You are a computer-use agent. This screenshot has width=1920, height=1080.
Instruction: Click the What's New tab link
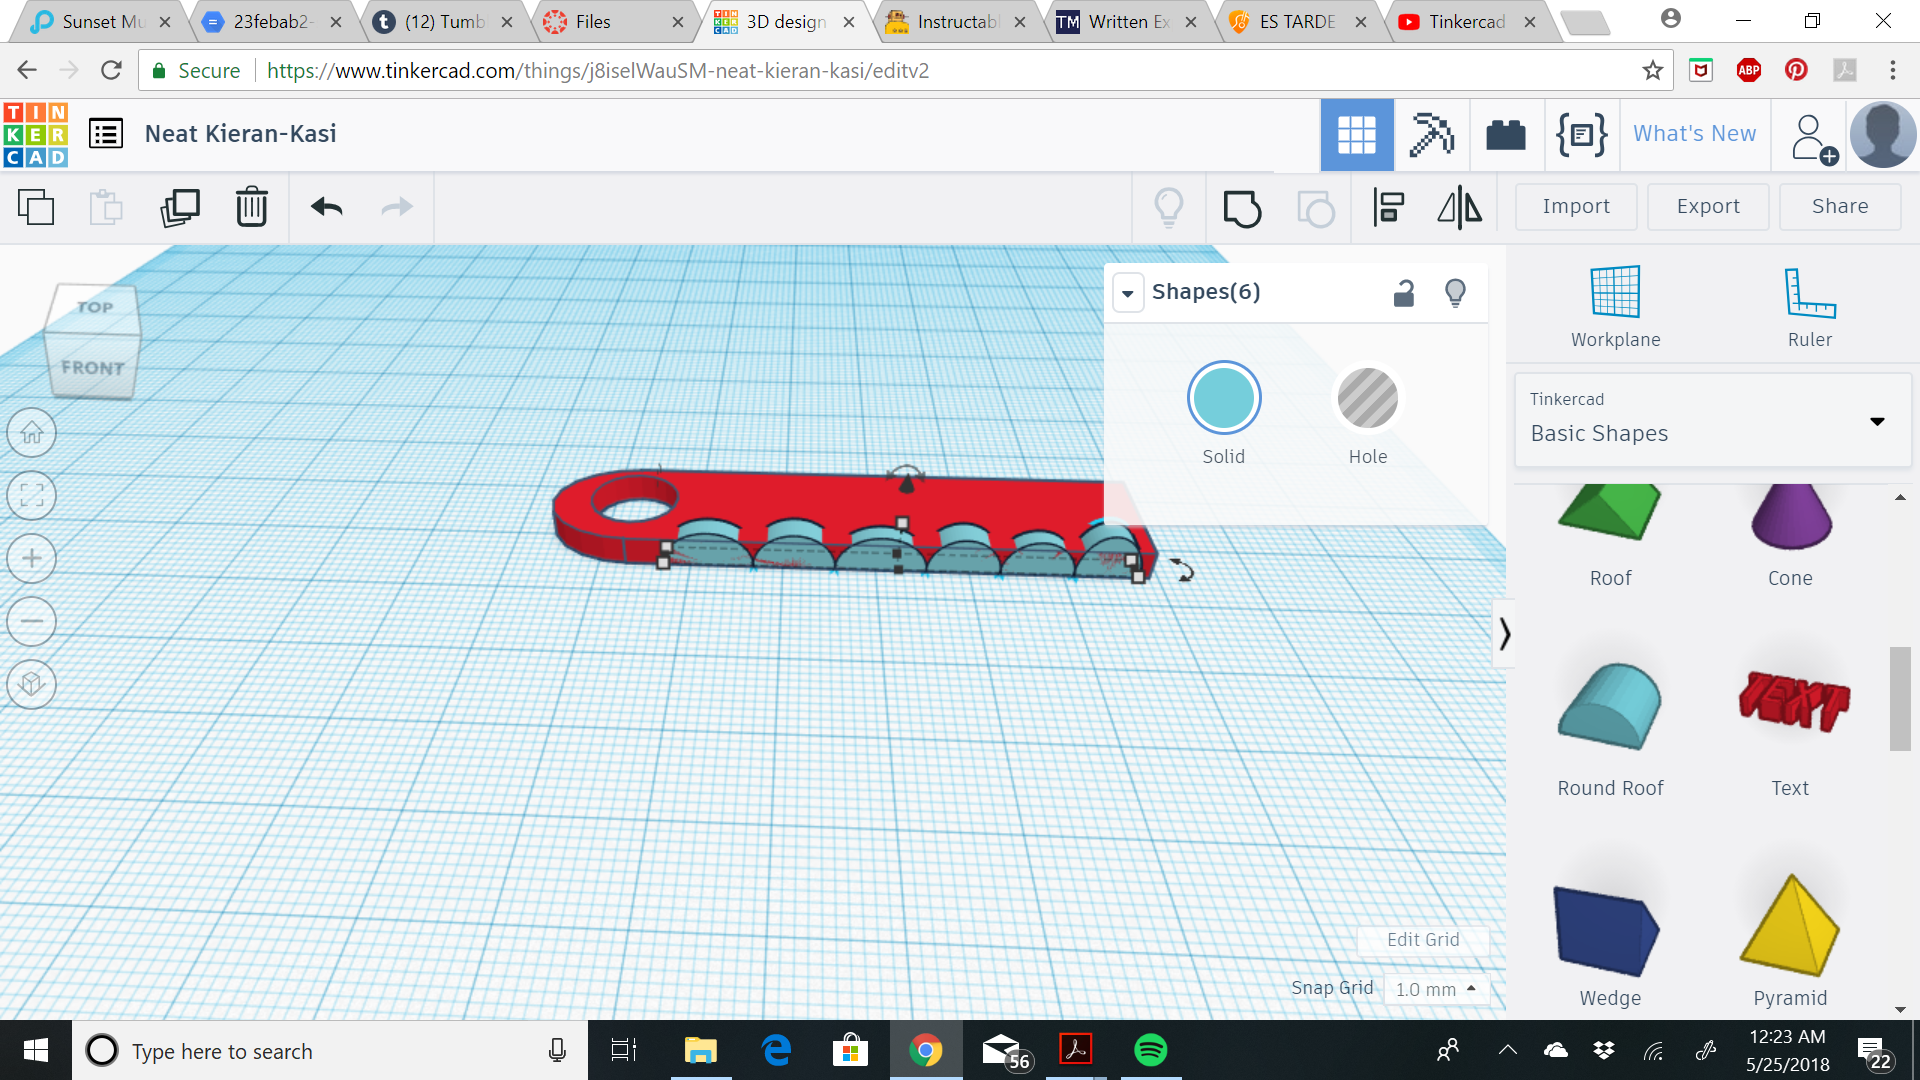[1695, 133]
